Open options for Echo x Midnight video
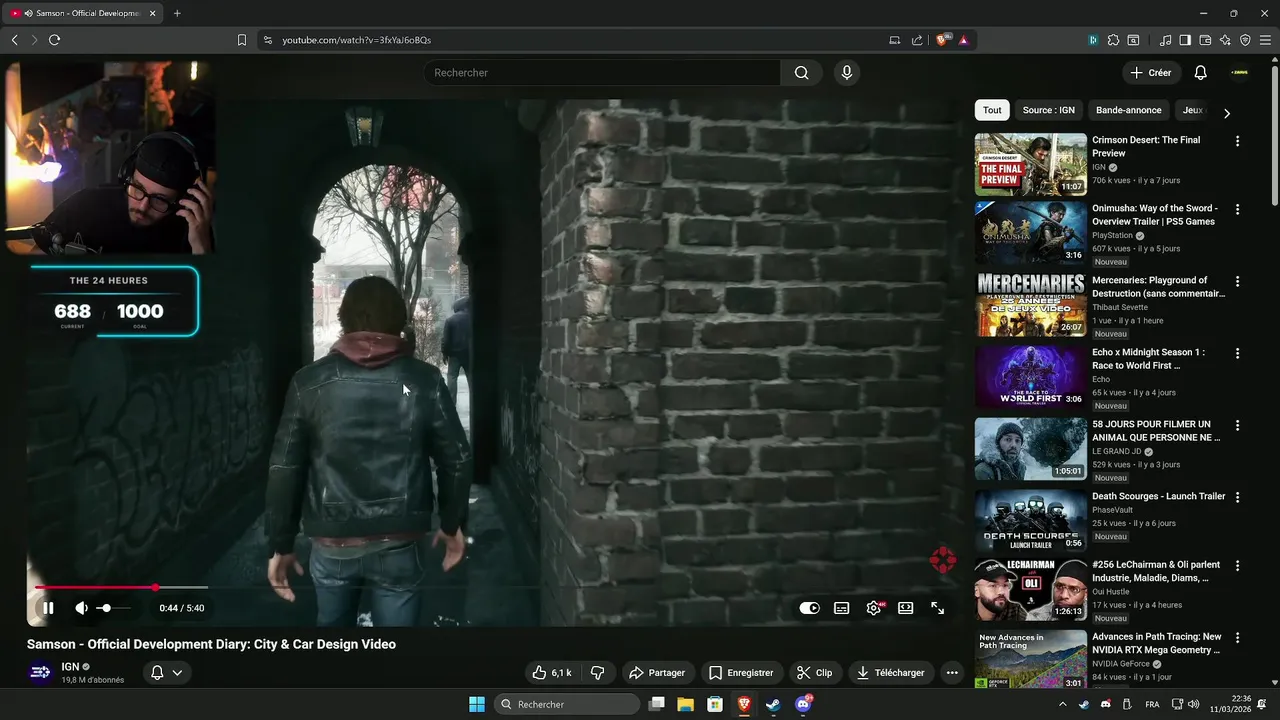This screenshot has height=720, width=1280. point(1237,354)
